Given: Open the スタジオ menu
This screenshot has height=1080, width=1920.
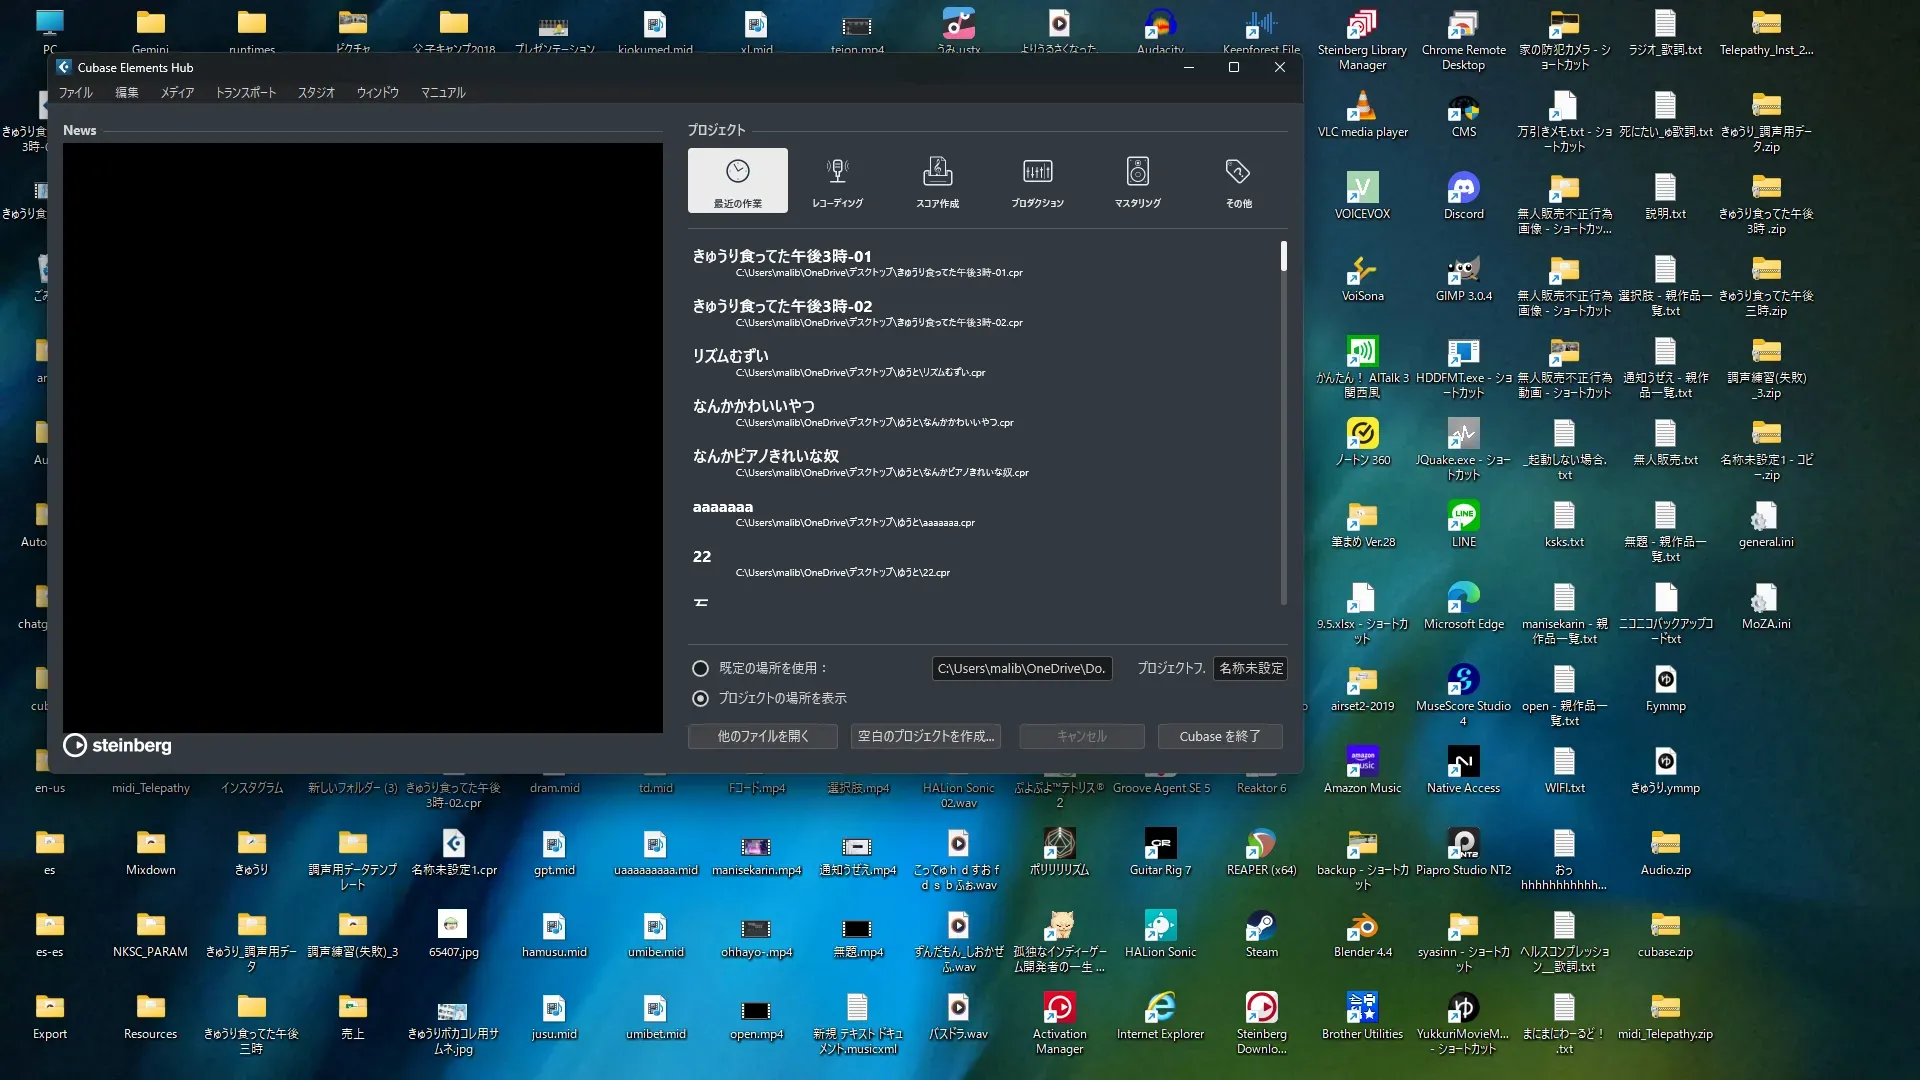Looking at the screenshot, I should 316,92.
